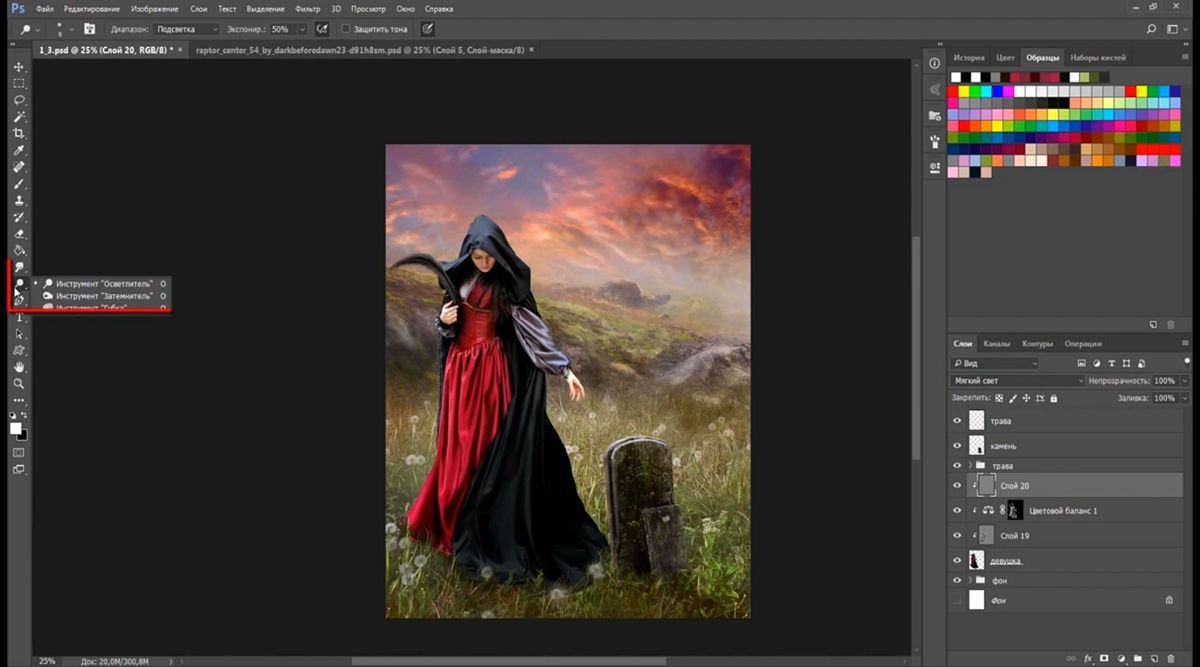Switch to the Каналы tab
This screenshot has width=1200, height=667.
(997, 343)
